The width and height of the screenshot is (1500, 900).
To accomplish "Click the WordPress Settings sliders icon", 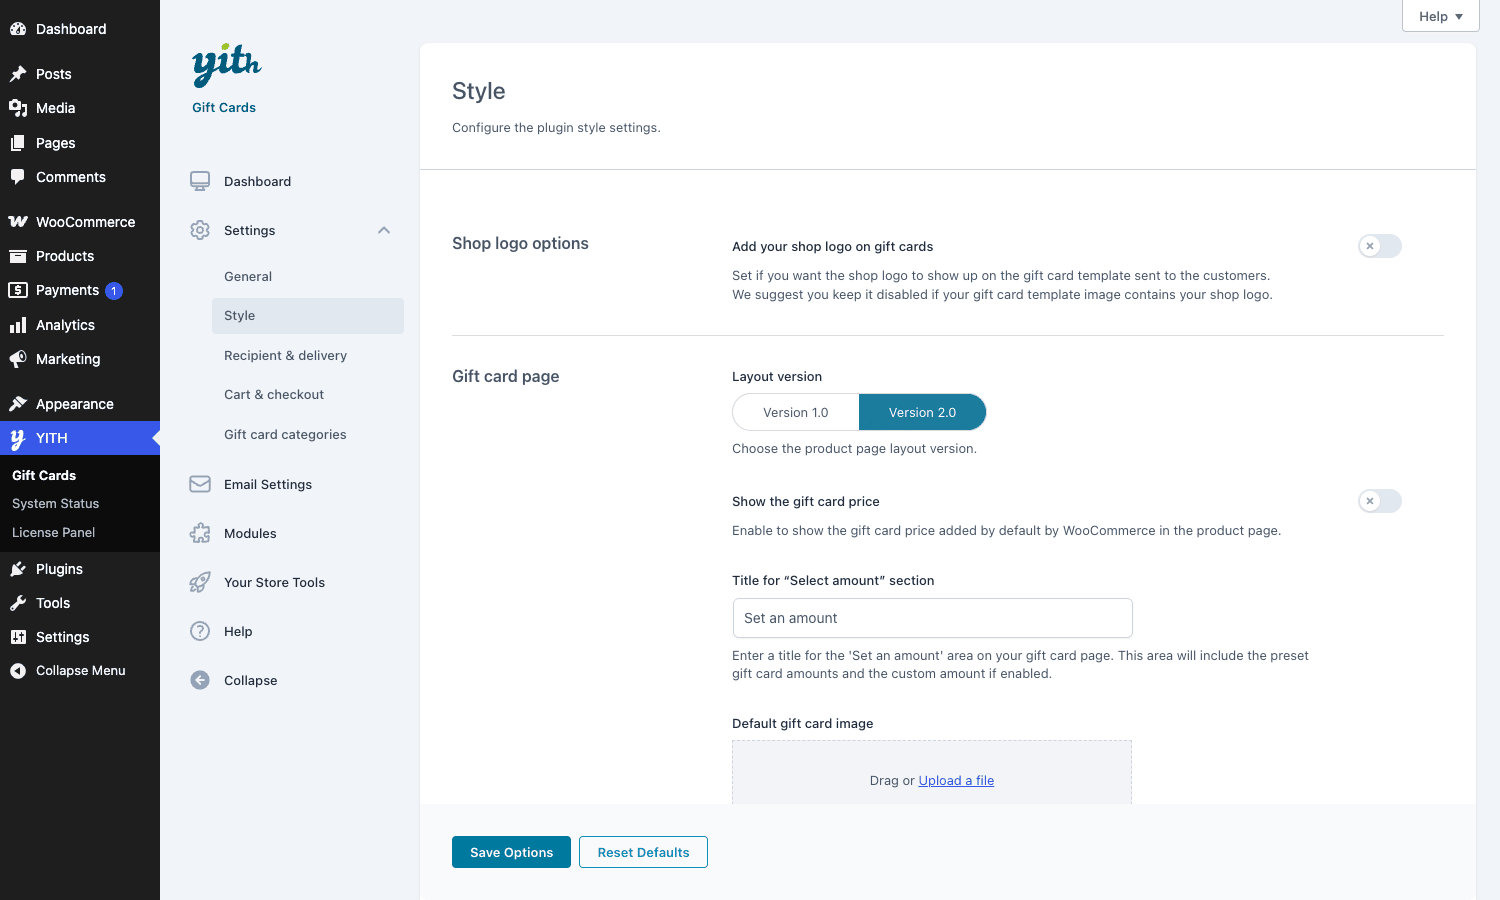I will 18,637.
